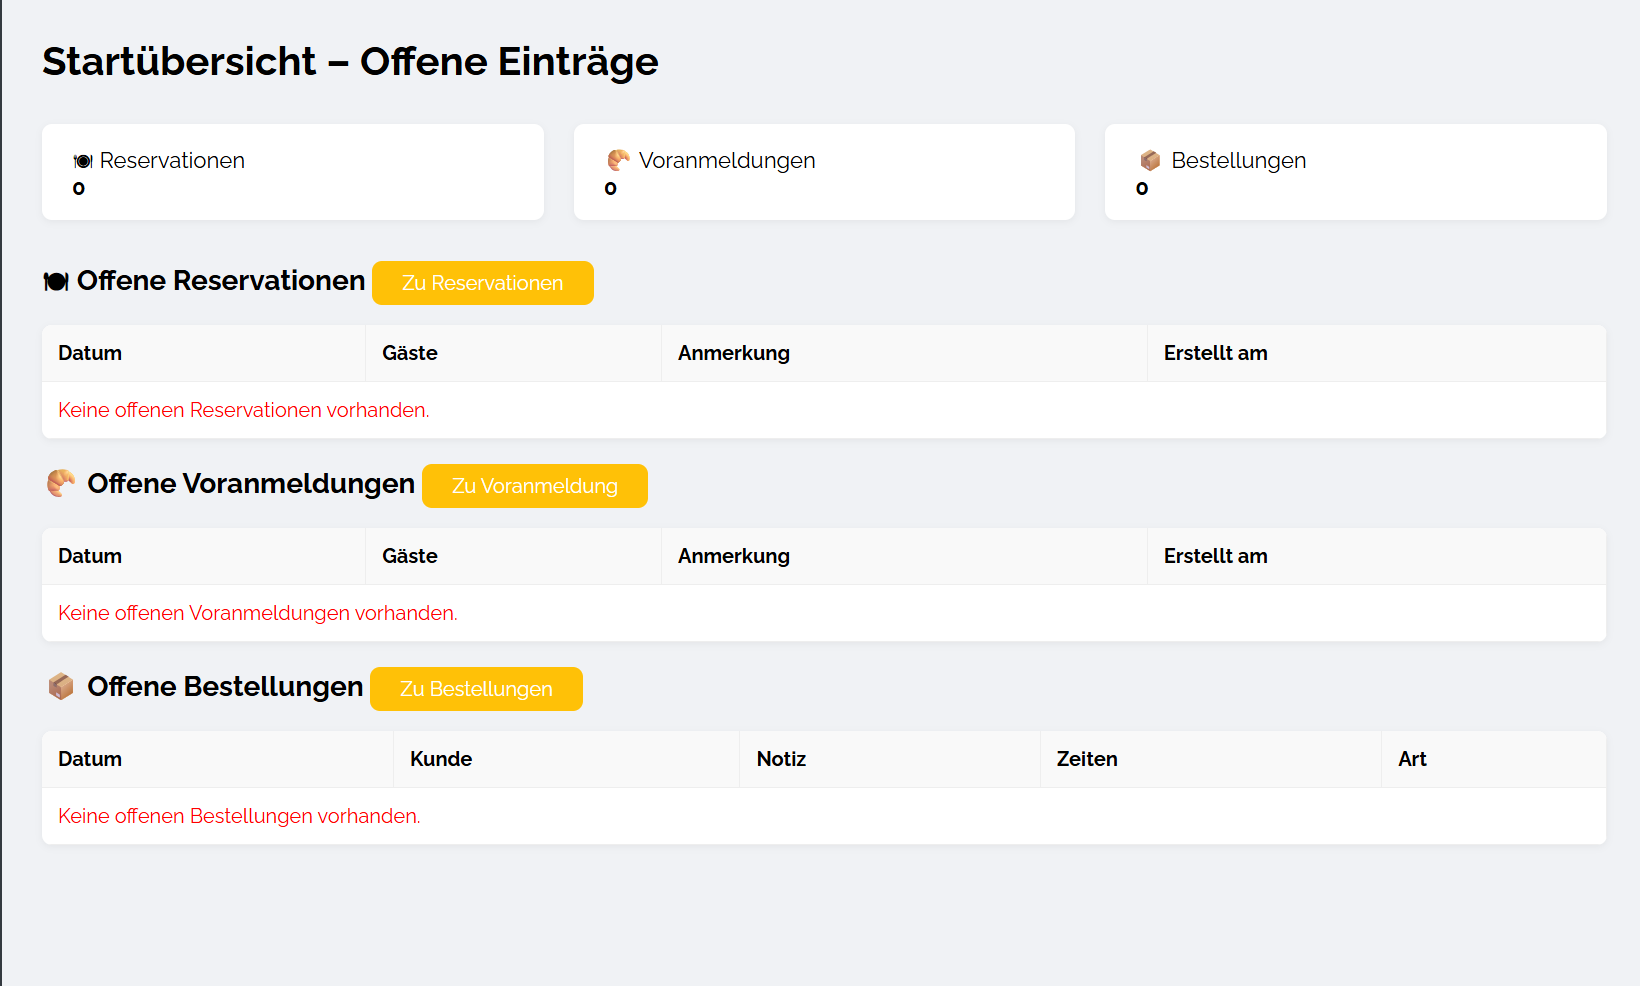Click 'Keine offenen Voranmeldungen vorhanden.' message

[258, 613]
